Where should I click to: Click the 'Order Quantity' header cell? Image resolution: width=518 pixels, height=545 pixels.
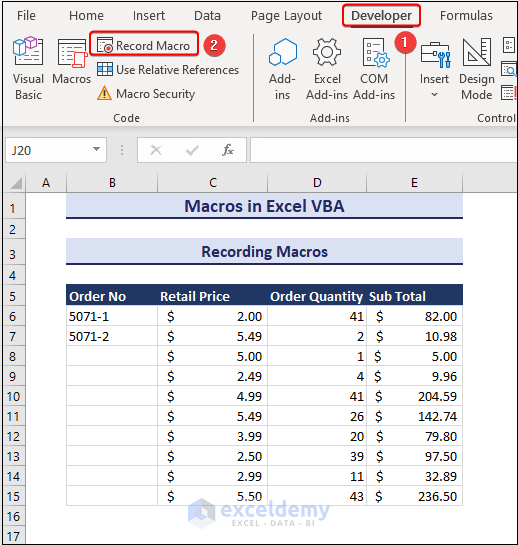coord(317,296)
